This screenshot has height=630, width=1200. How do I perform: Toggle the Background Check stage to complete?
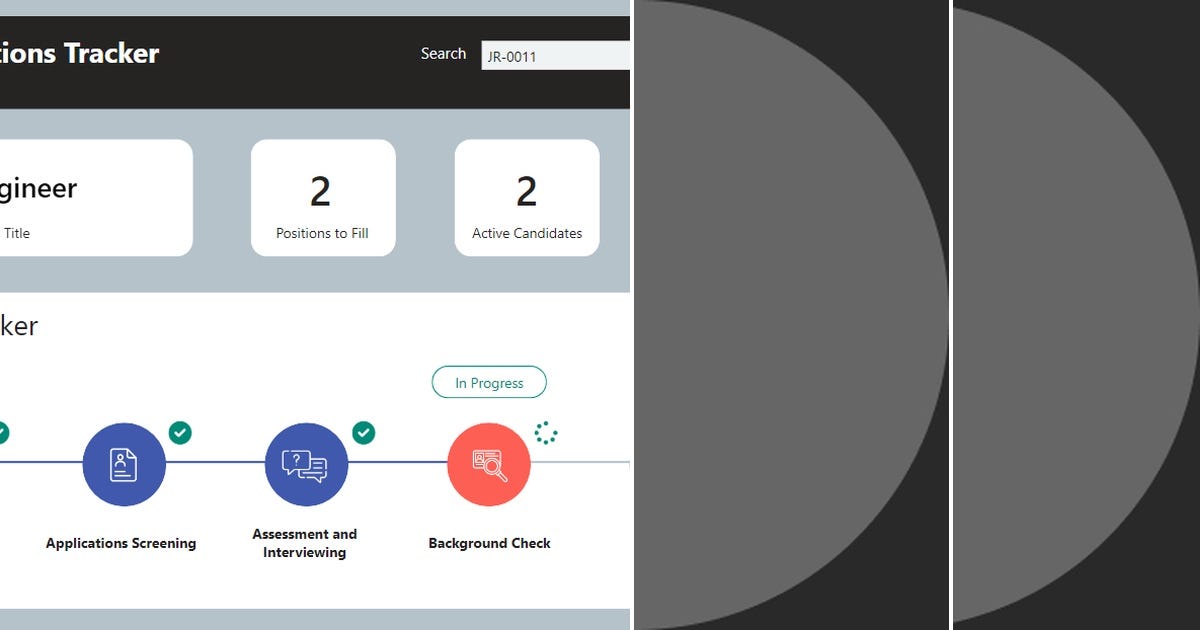coord(489,464)
